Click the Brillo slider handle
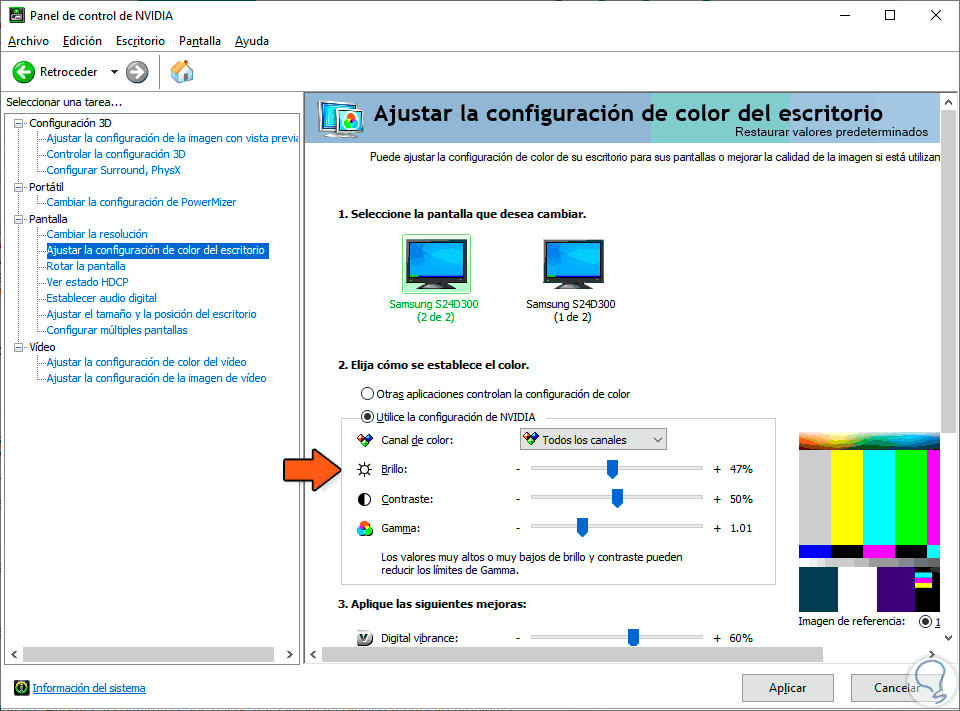Screen dimensions: 960x711 612,469
